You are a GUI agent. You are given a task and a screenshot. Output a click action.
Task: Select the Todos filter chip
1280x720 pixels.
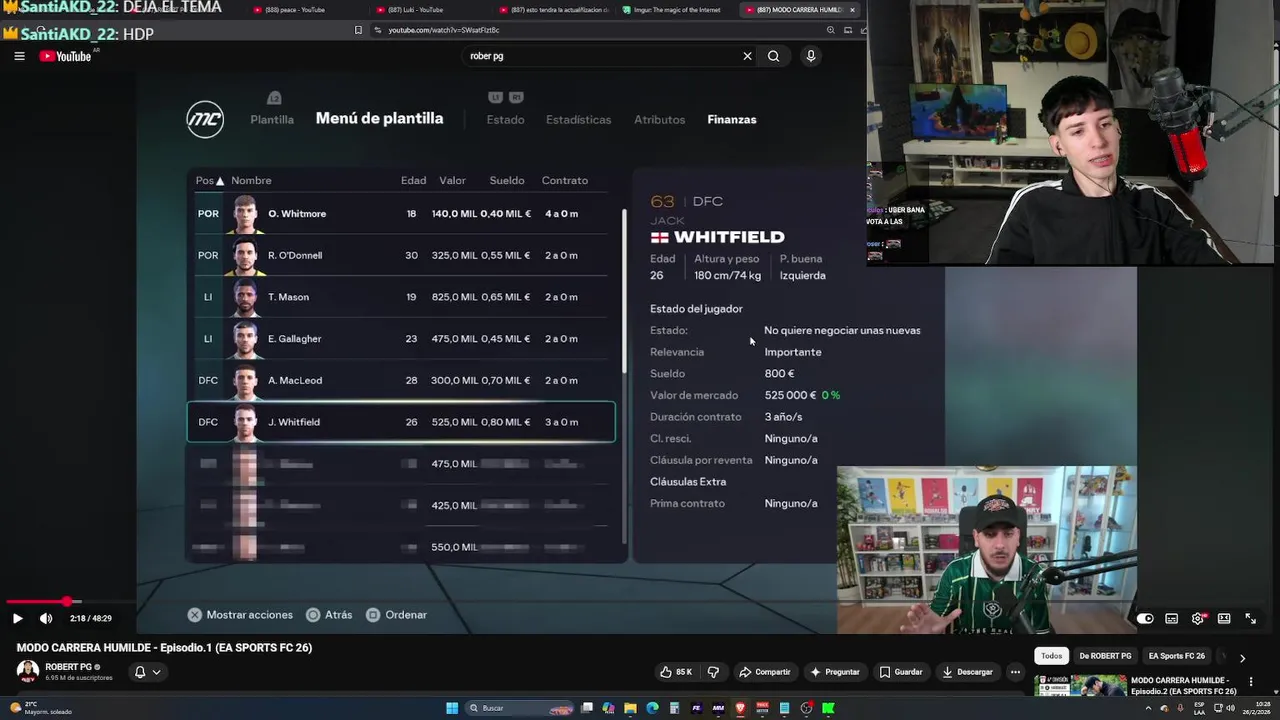tap(1051, 656)
